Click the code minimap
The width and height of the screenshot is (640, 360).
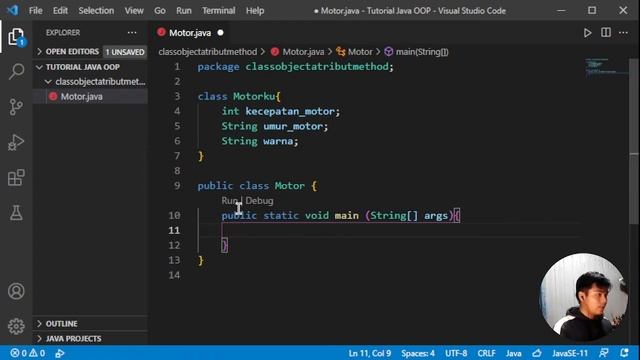pos(607,67)
